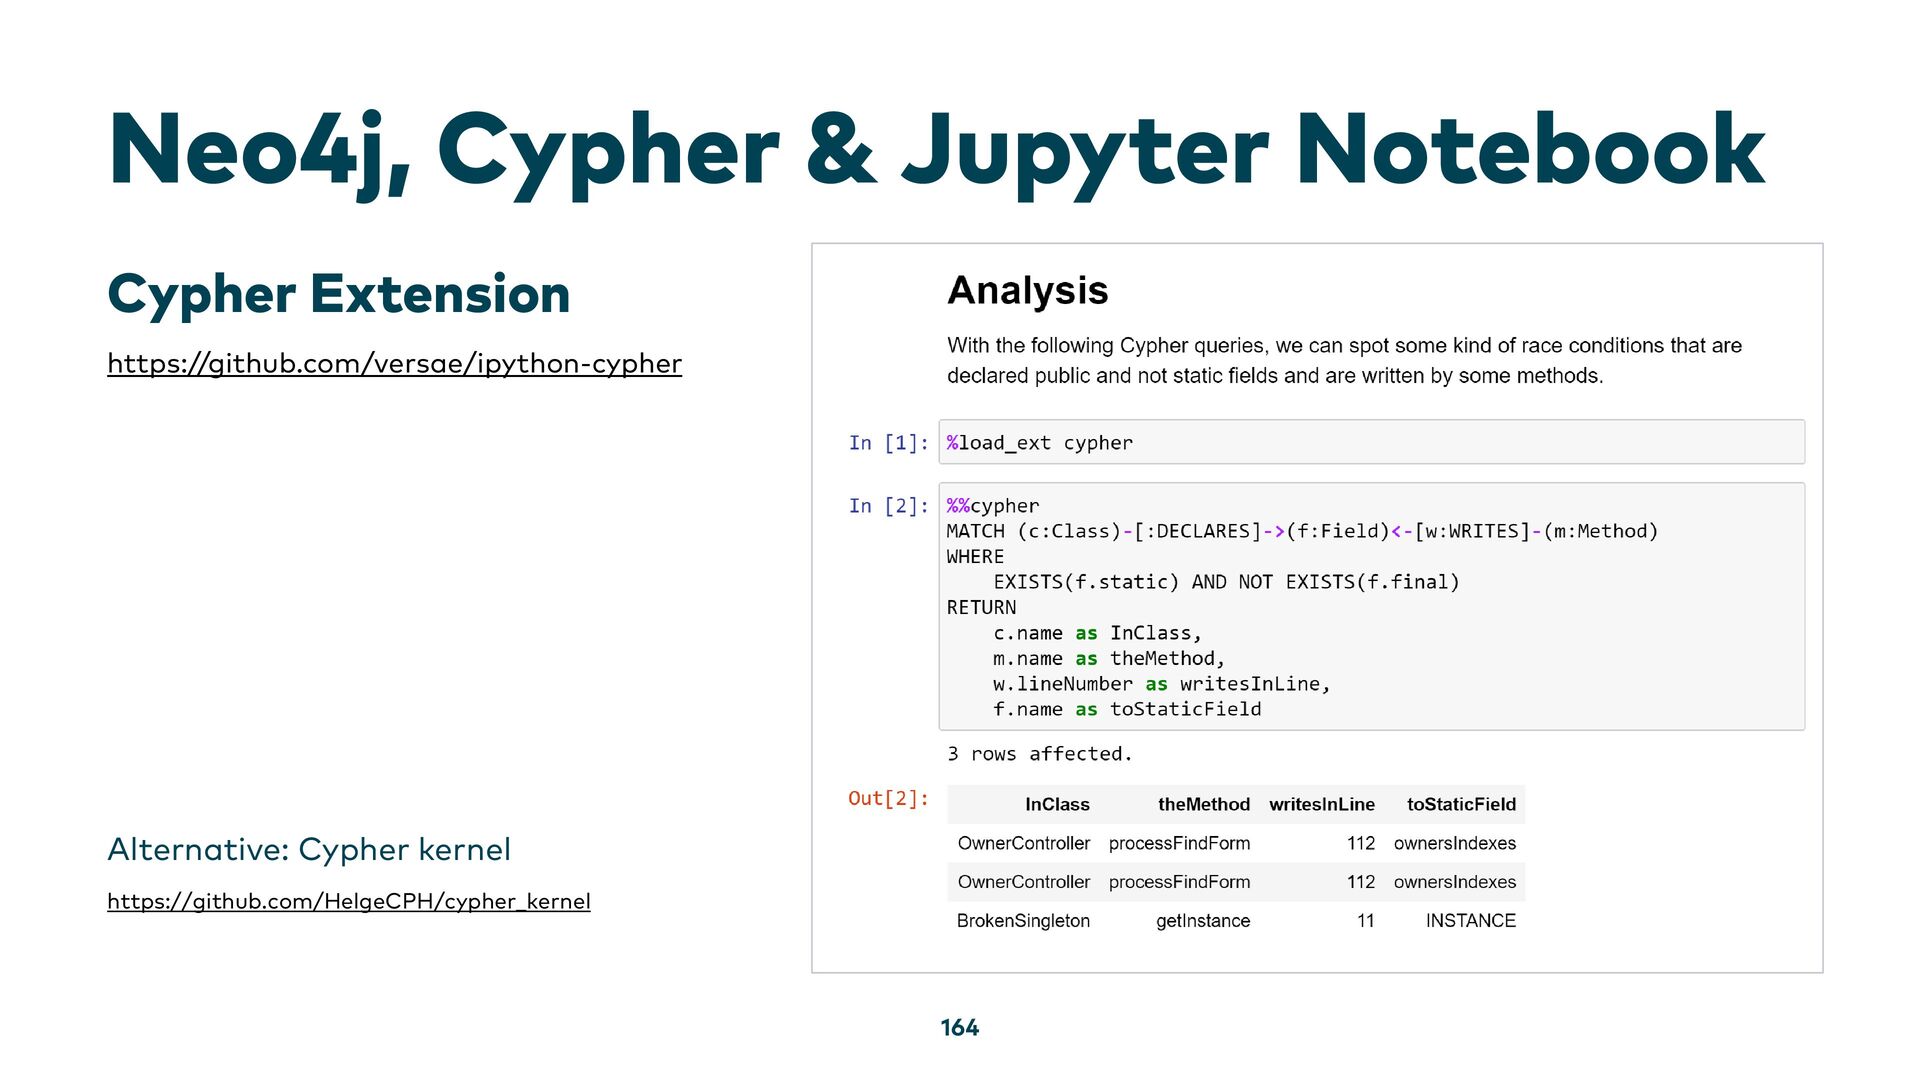Select the In [2] cell prompt

coord(888,506)
